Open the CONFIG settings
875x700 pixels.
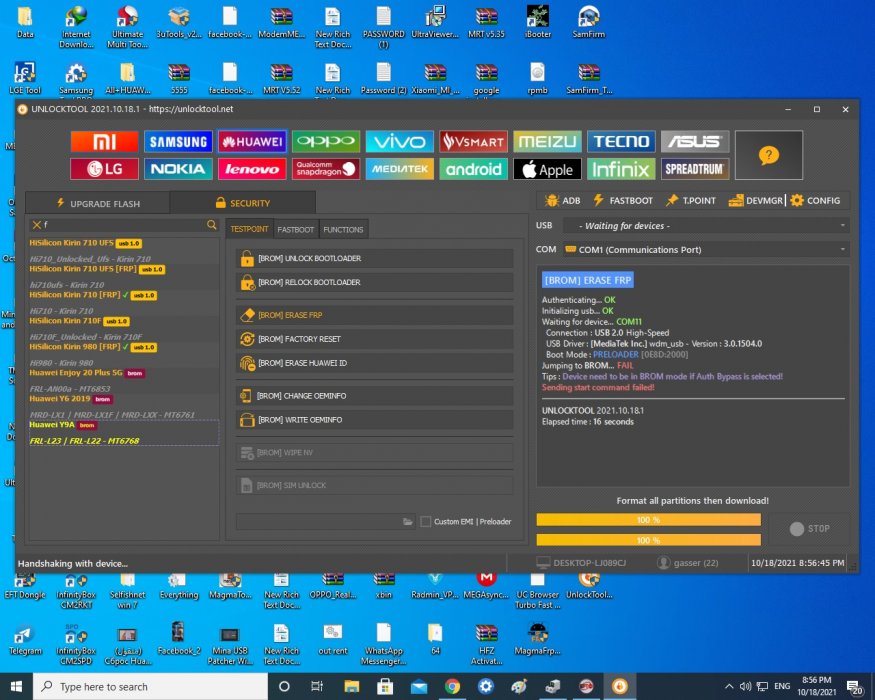[815, 200]
